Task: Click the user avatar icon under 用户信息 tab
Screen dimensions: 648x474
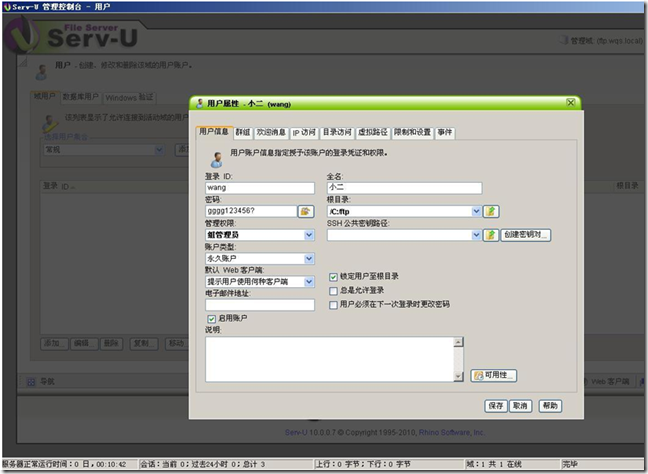Action: 218,158
